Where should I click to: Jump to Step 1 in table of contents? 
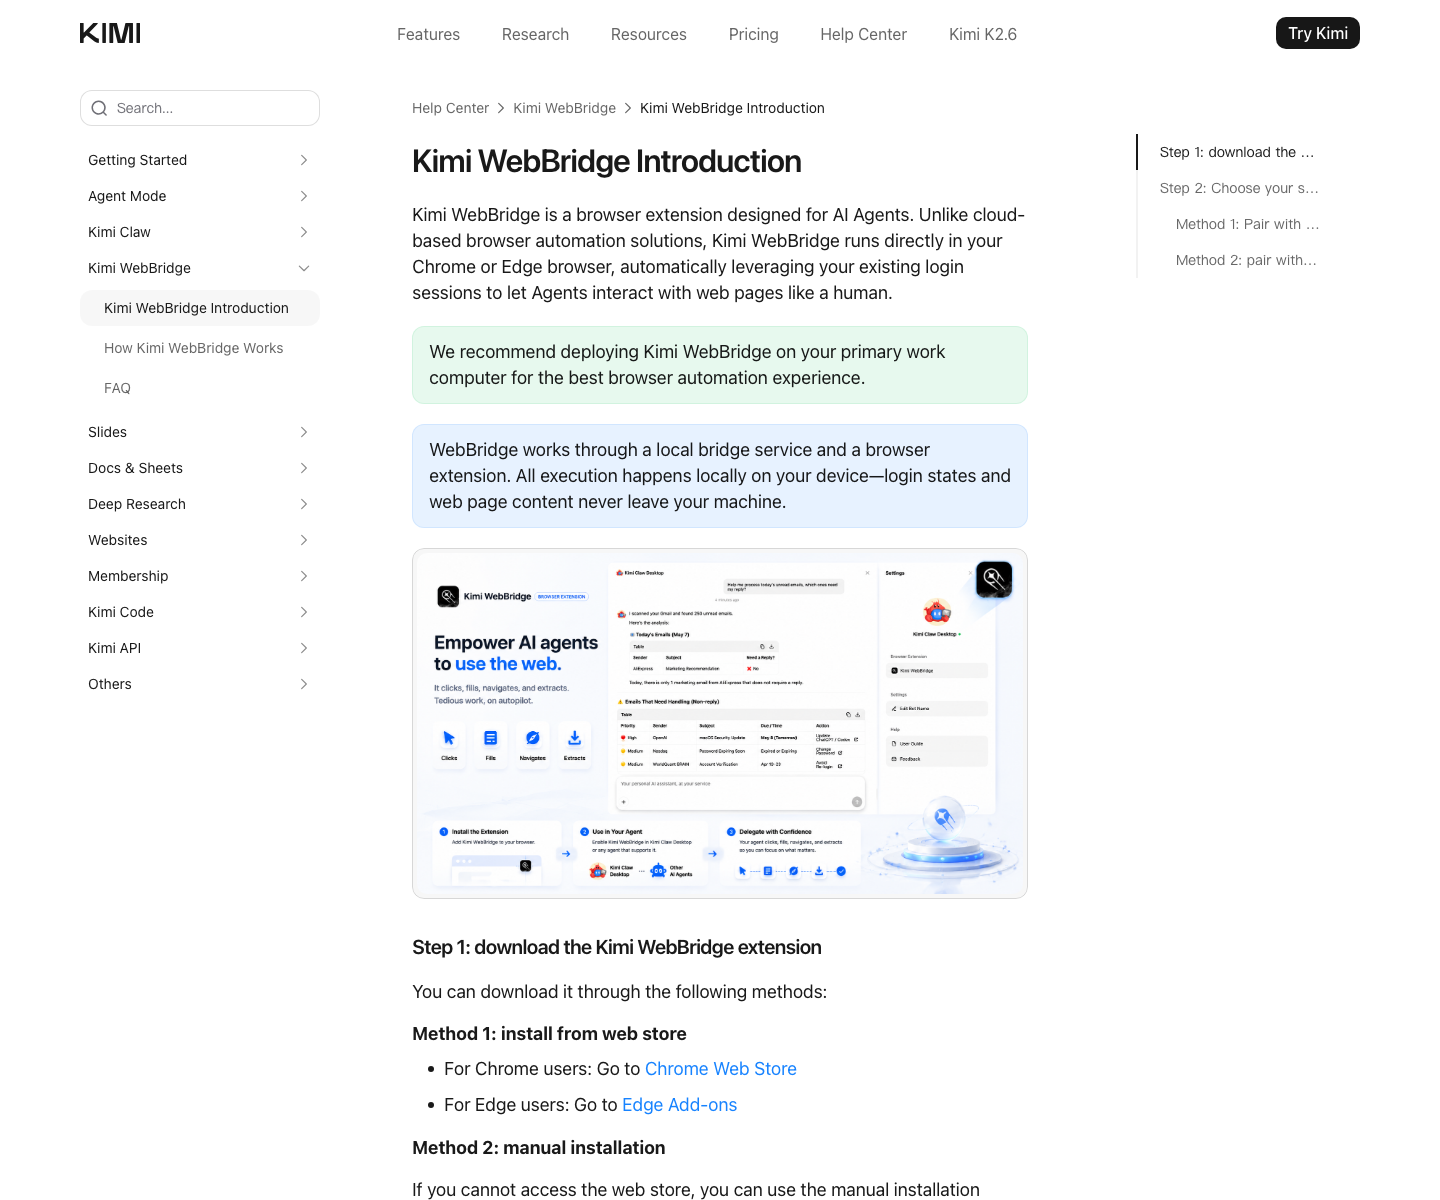1237,152
